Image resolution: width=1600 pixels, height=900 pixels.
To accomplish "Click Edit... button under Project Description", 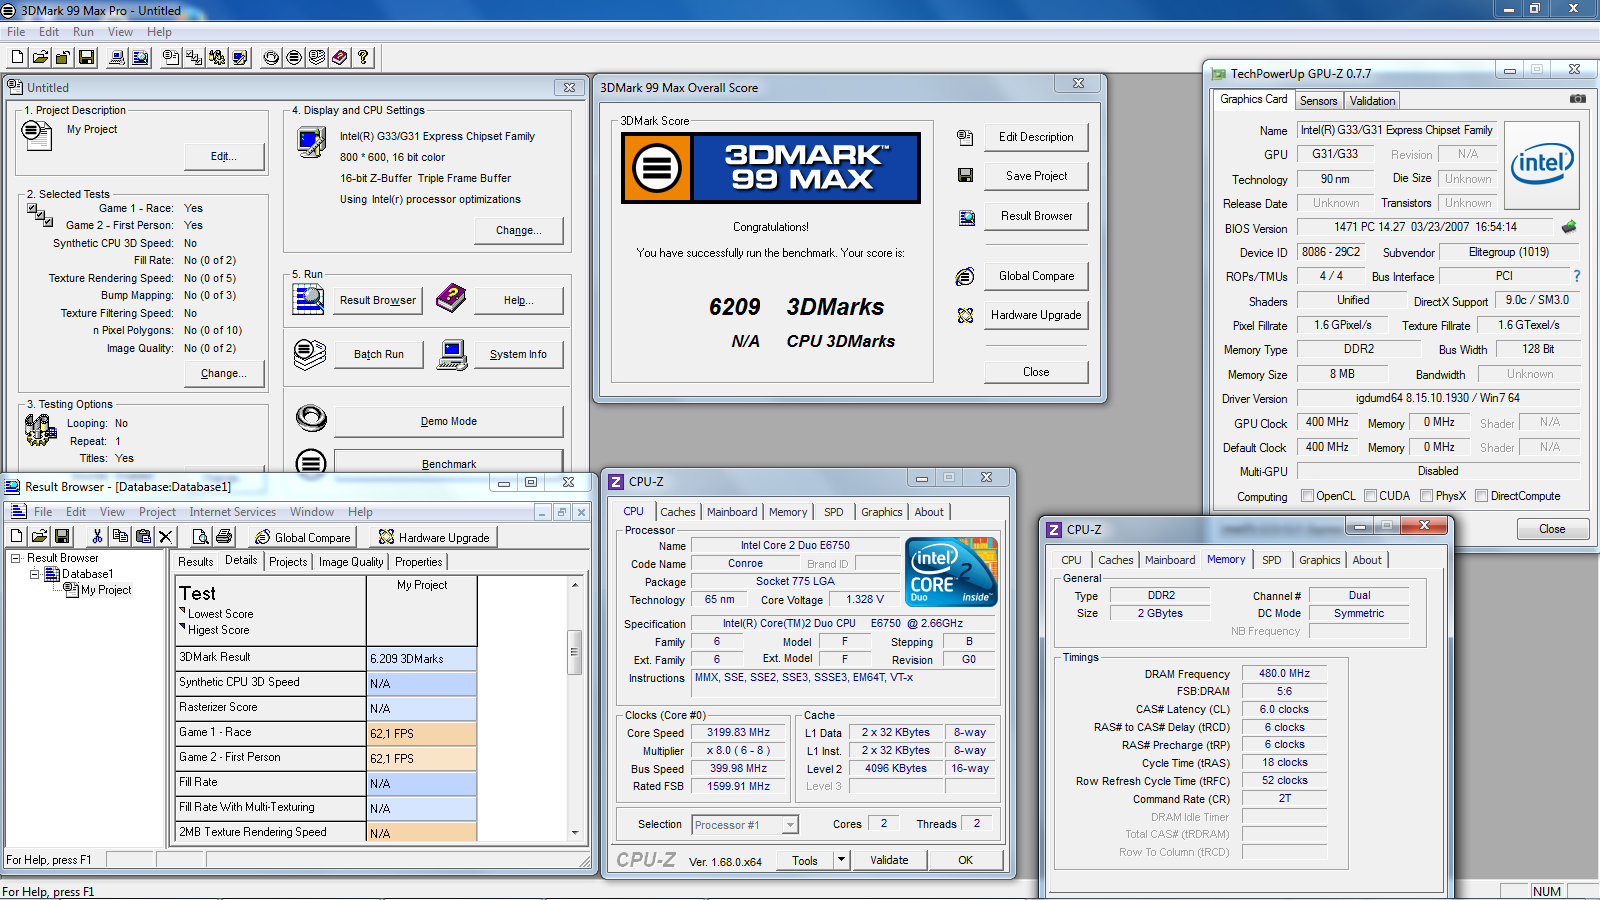I will [x=224, y=156].
